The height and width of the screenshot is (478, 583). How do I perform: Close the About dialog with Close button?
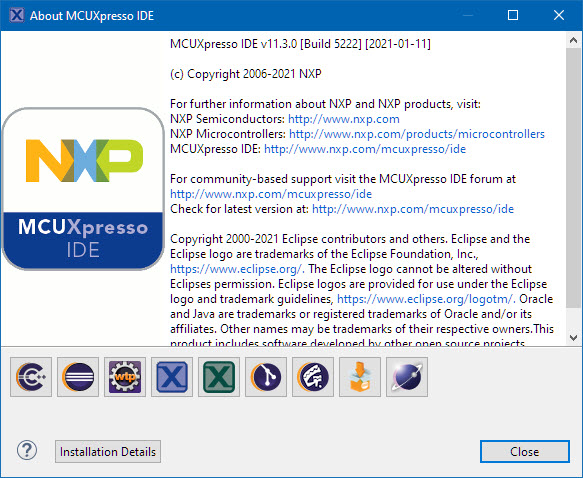(525, 452)
